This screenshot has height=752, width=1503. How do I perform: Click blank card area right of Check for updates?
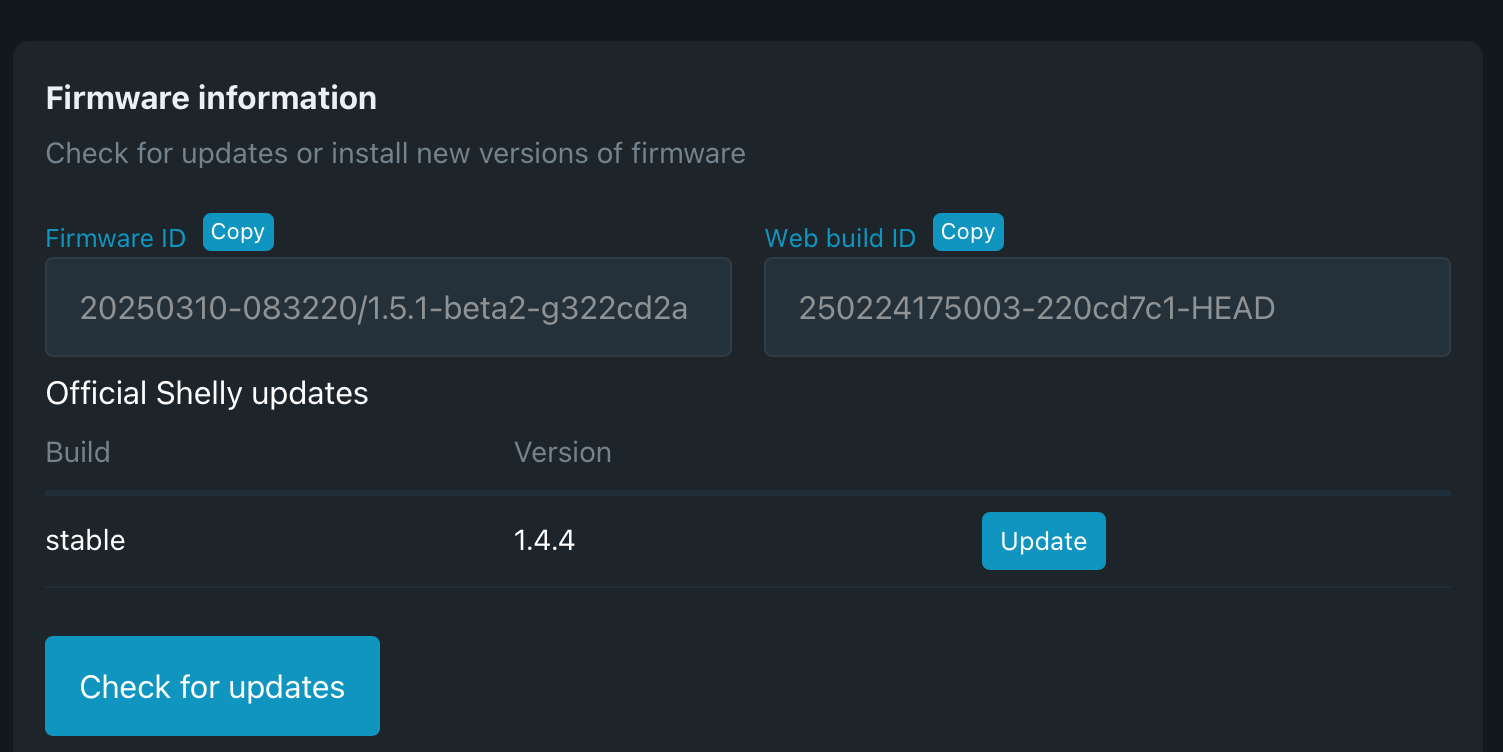tap(900, 686)
